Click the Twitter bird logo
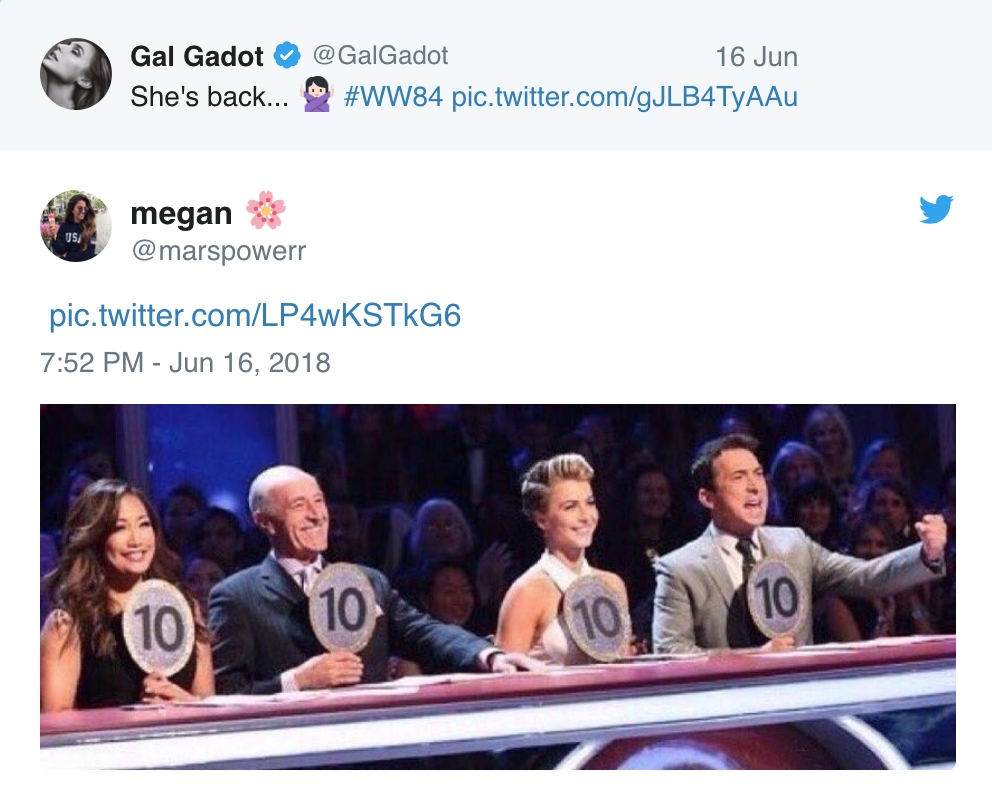The height and width of the screenshot is (788, 992). (x=936, y=209)
